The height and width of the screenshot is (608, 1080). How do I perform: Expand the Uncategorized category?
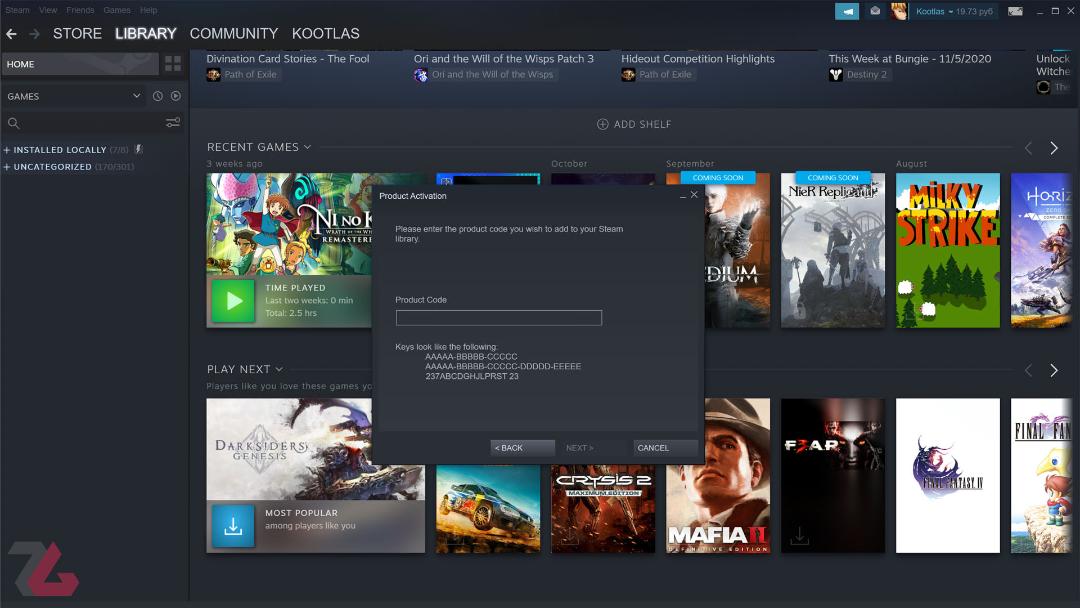coord(7,167)
